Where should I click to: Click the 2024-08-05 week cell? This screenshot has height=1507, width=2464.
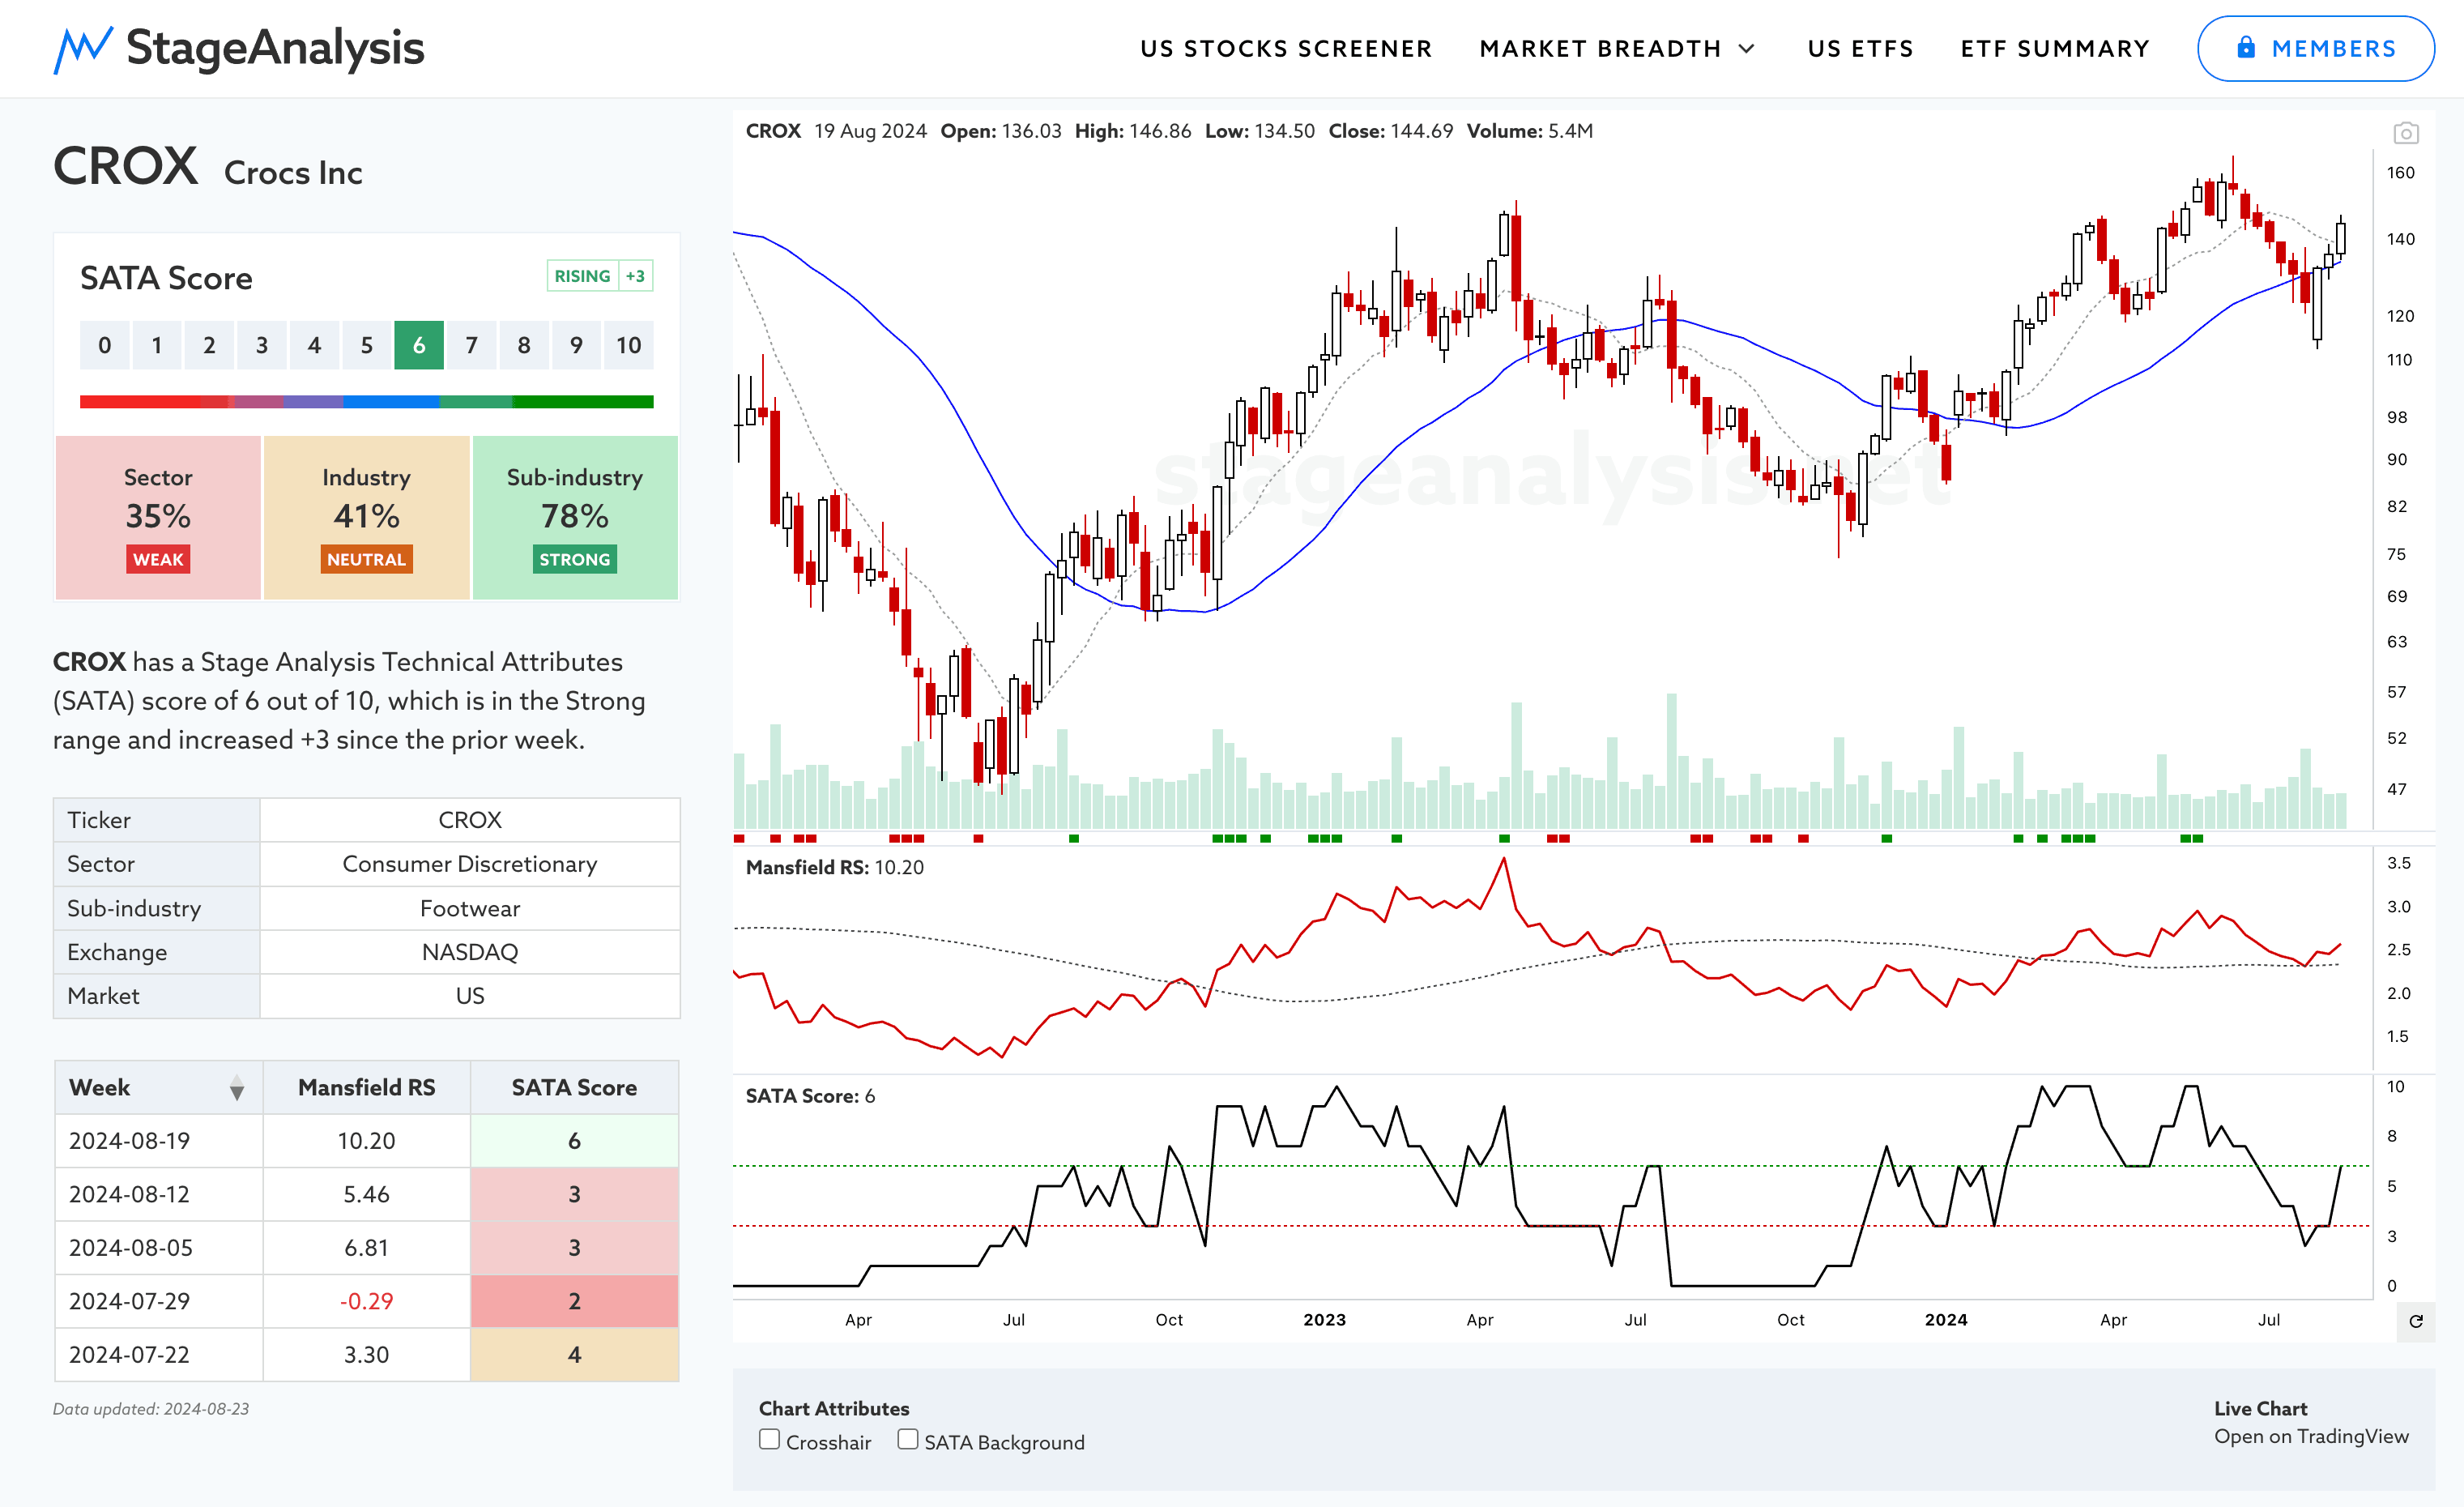(158, 1248)
